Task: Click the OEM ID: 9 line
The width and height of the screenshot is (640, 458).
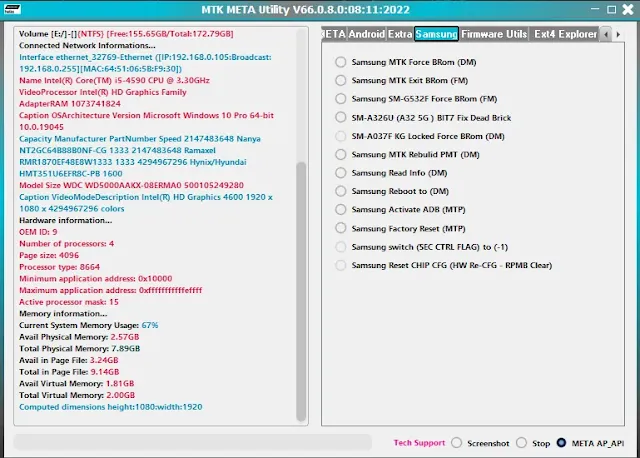Action: (x=38, y=232)
